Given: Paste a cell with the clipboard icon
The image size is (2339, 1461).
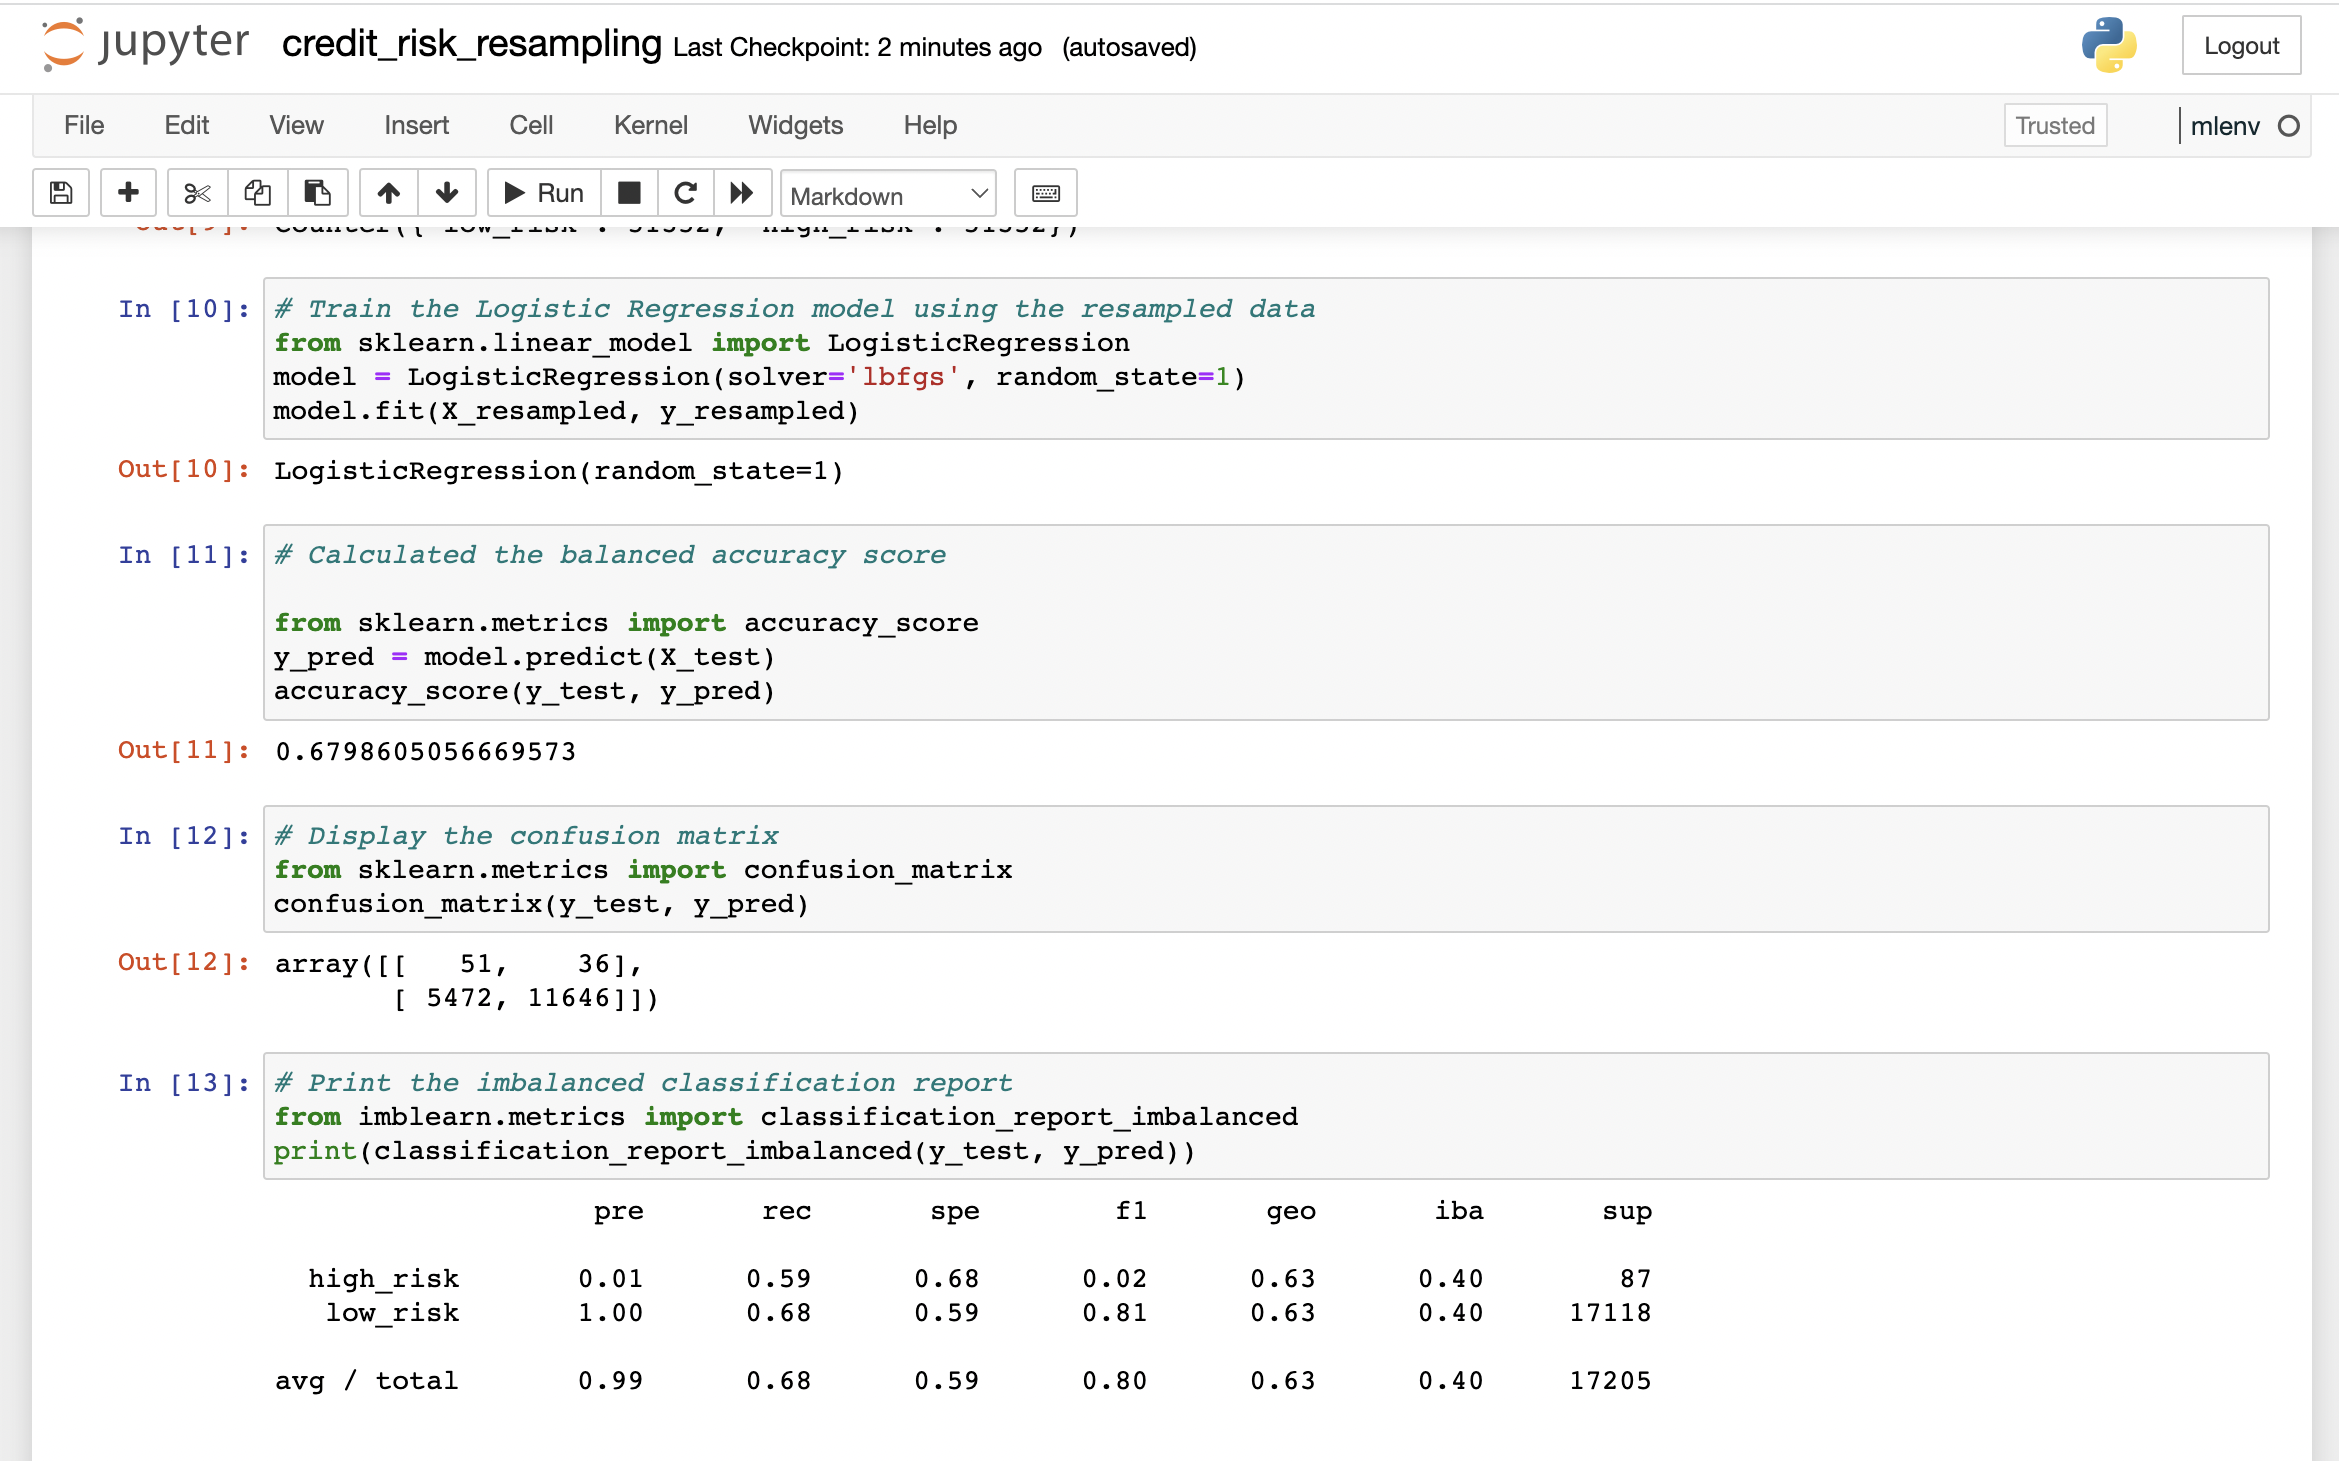Looking at the screenshot, I should (x=318, y=192).
